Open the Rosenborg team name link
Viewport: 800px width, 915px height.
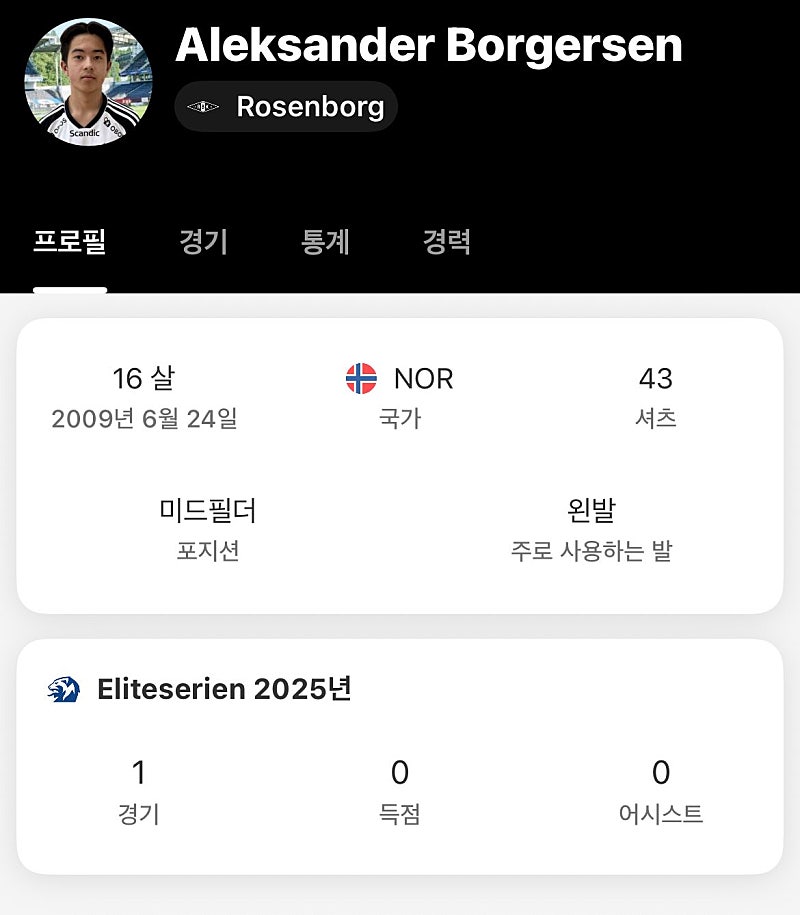310,107
